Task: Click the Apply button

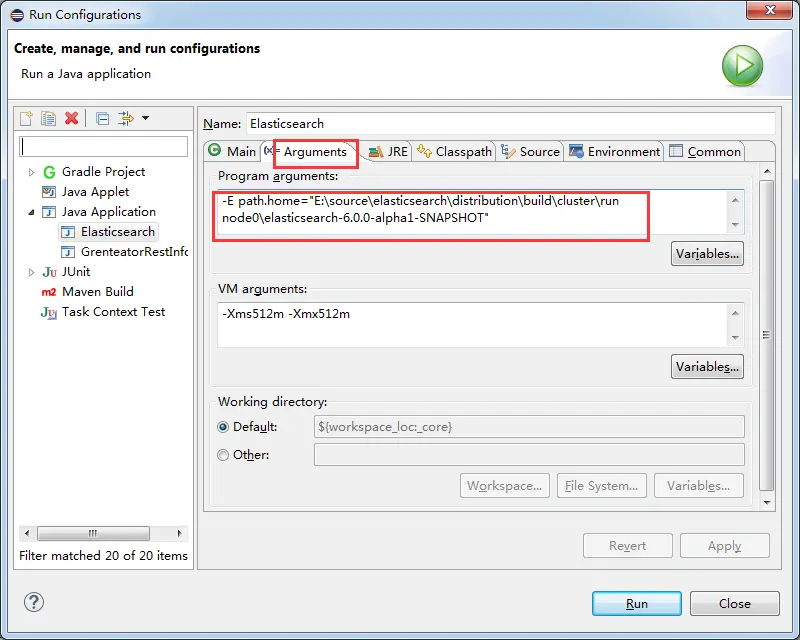Action: tap(724, 546)
